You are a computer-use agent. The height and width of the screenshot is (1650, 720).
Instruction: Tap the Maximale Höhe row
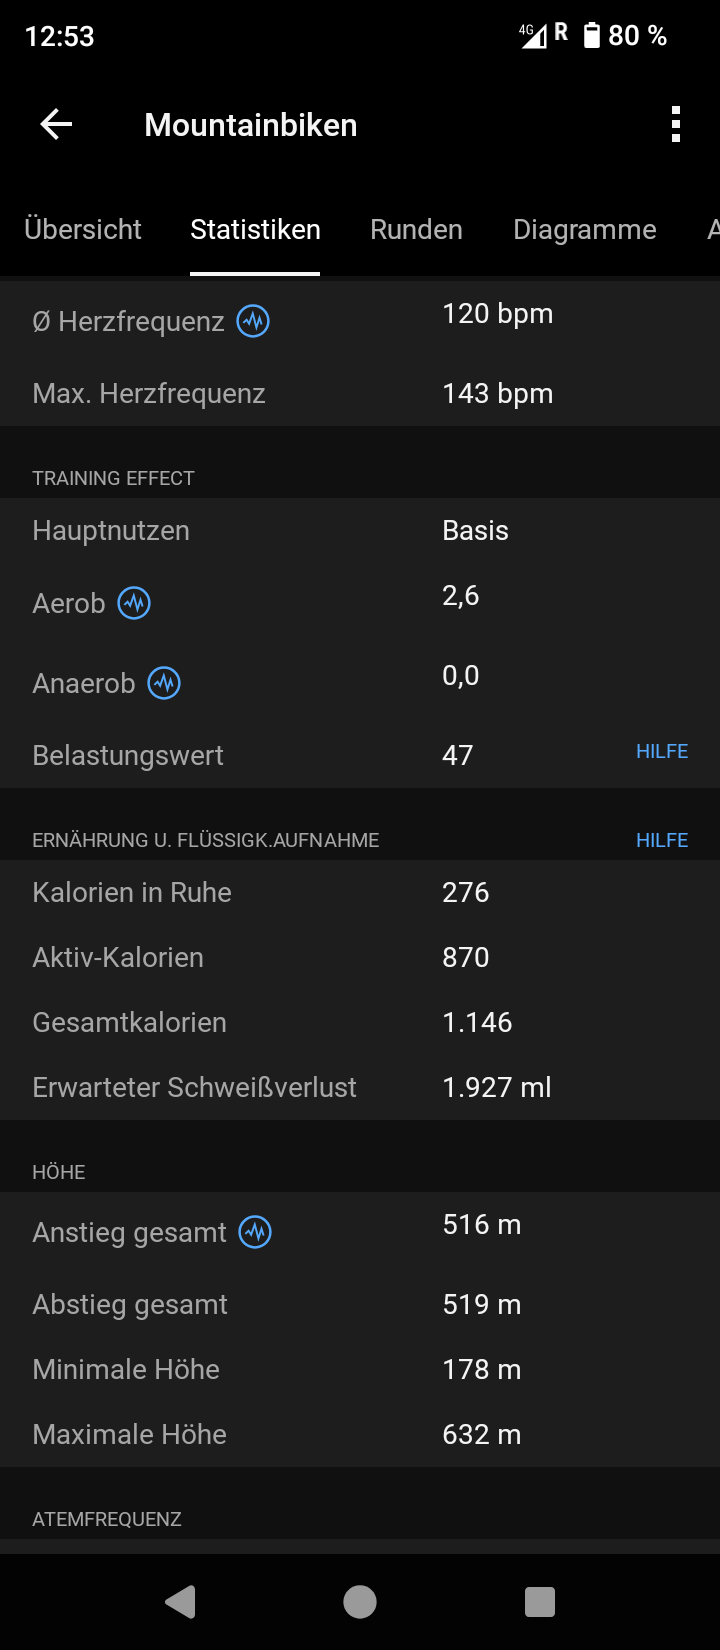click(360, 1435)
